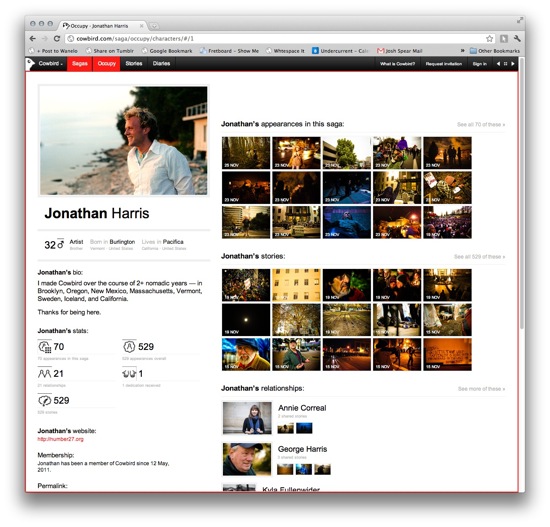This screenshot has height=527, width=550.
Task: Click George Harris's portrait thumbnail
Action: point(247,459)
